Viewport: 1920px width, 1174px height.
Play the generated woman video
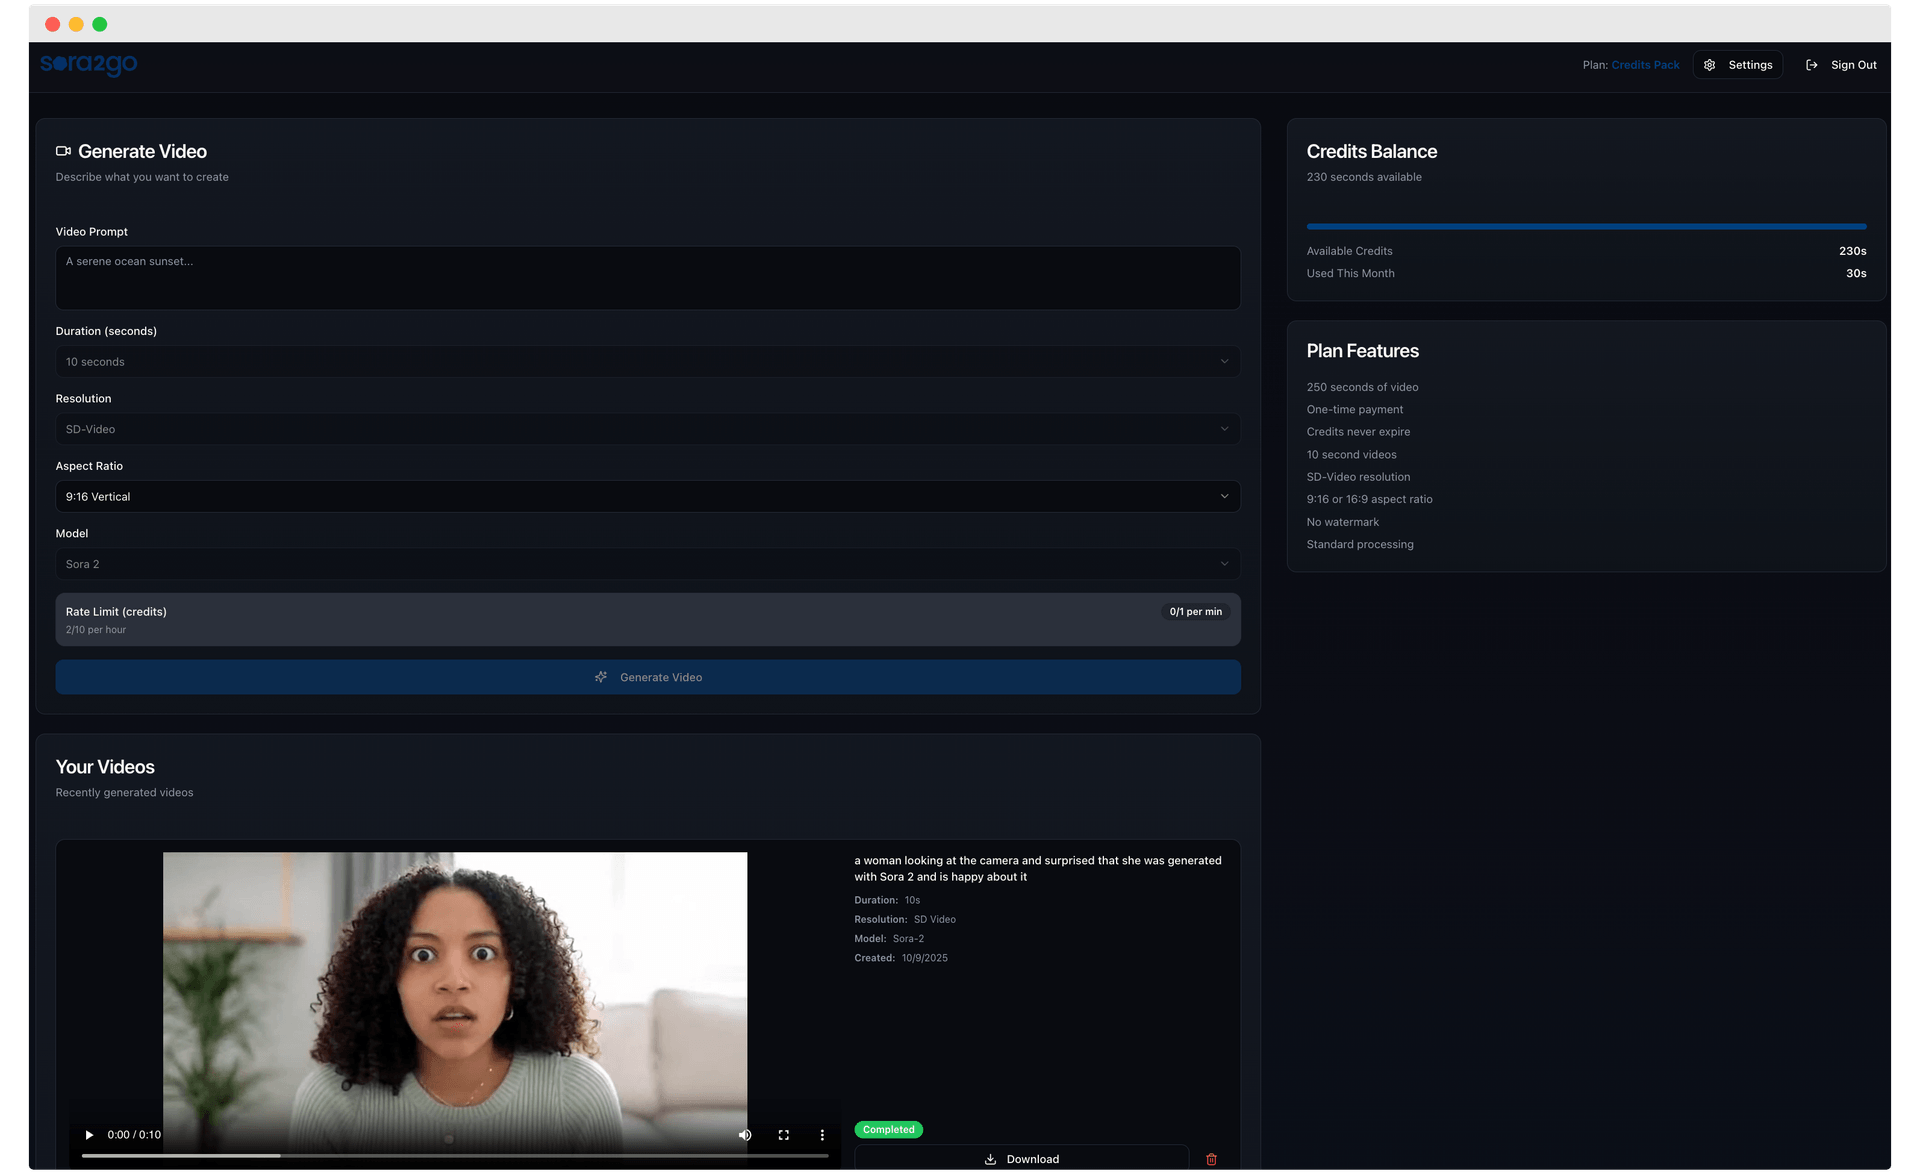pos(89,1135)
